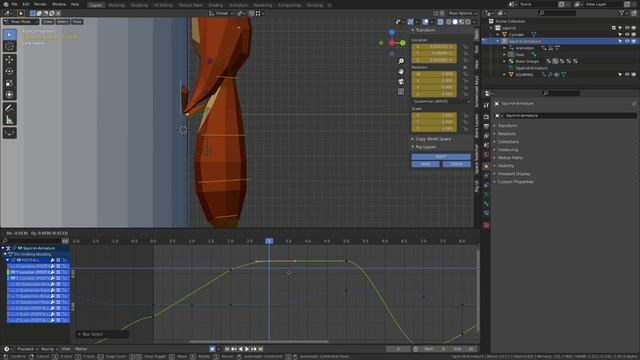This screenshot has width=640, height=360.
Task: Hide Squirrel-Armature in outliner viewport
Action: pyautogui.click(x=627, y=41)
